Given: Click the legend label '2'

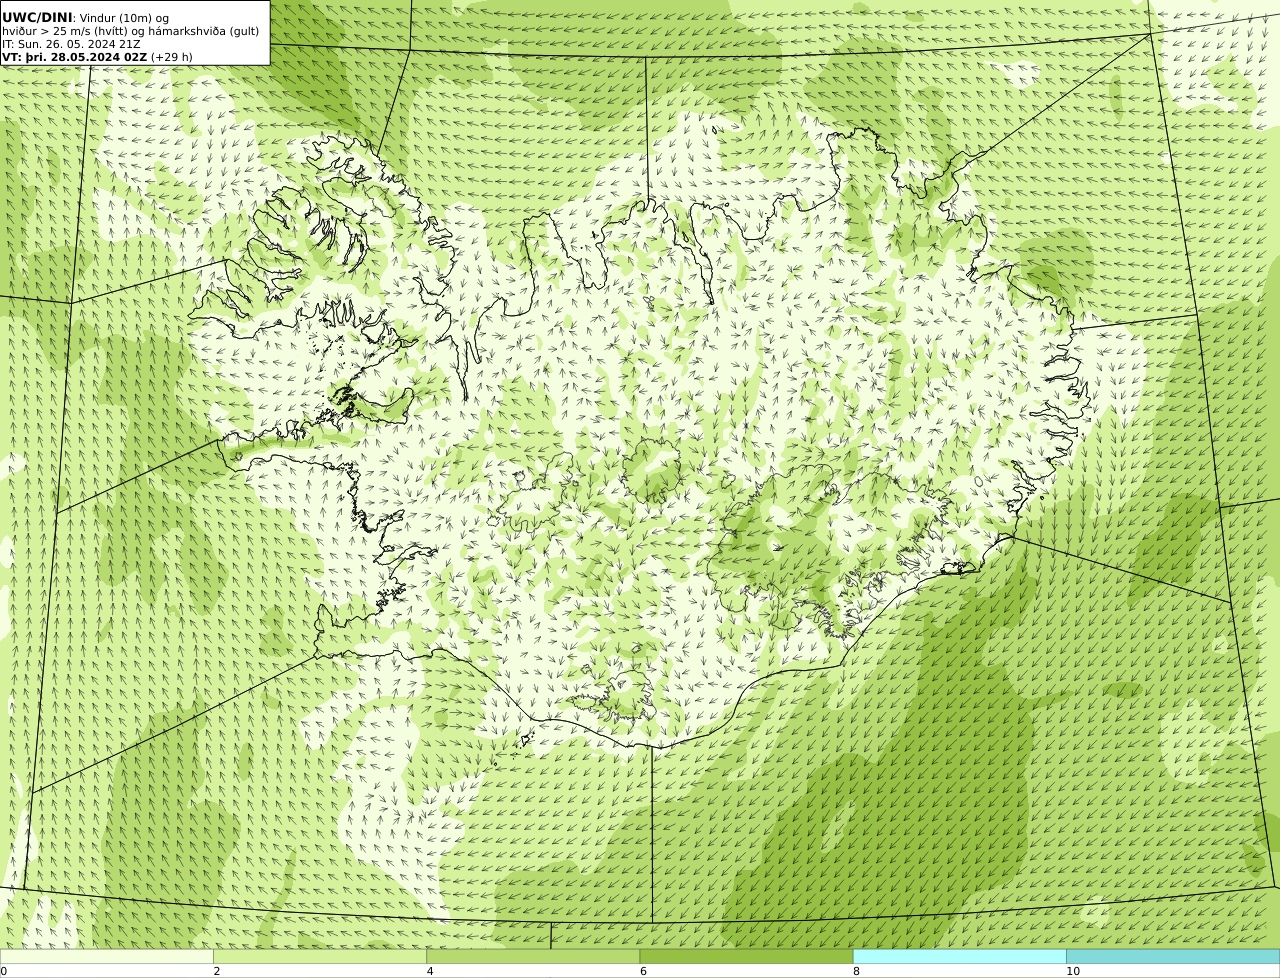Looking at the screenshot, I should coord(216,971).
